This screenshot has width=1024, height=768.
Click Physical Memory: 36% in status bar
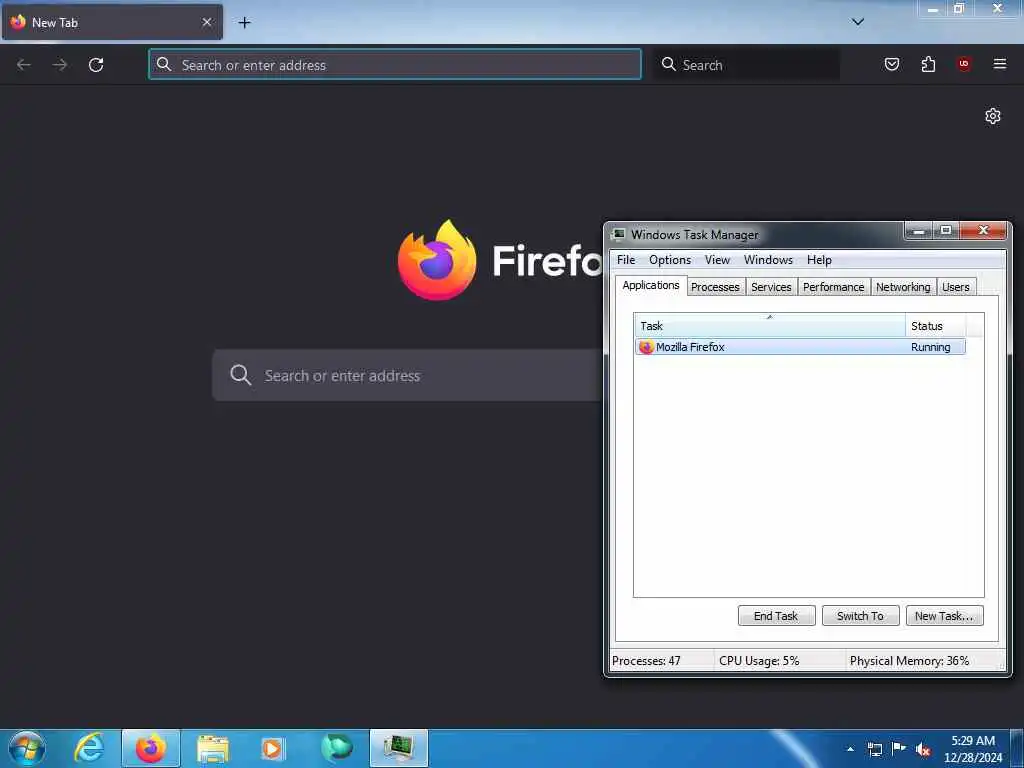[x=909, y=661]
